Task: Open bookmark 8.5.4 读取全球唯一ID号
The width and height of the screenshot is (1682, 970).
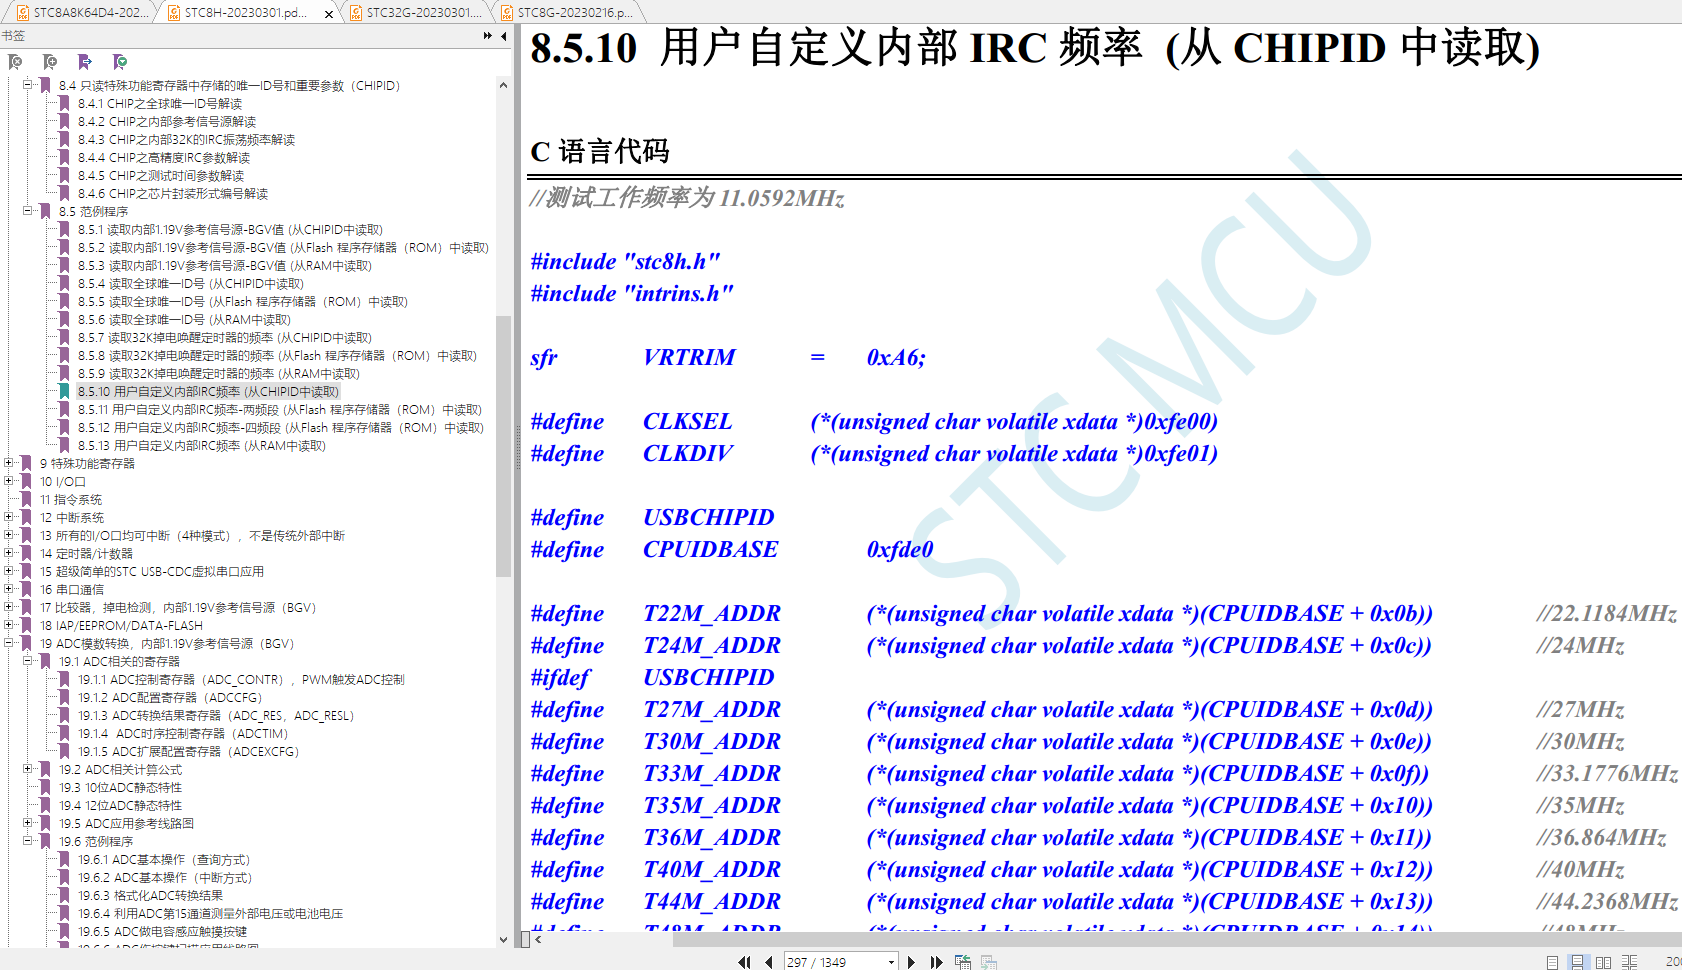Action: point(190,284)
